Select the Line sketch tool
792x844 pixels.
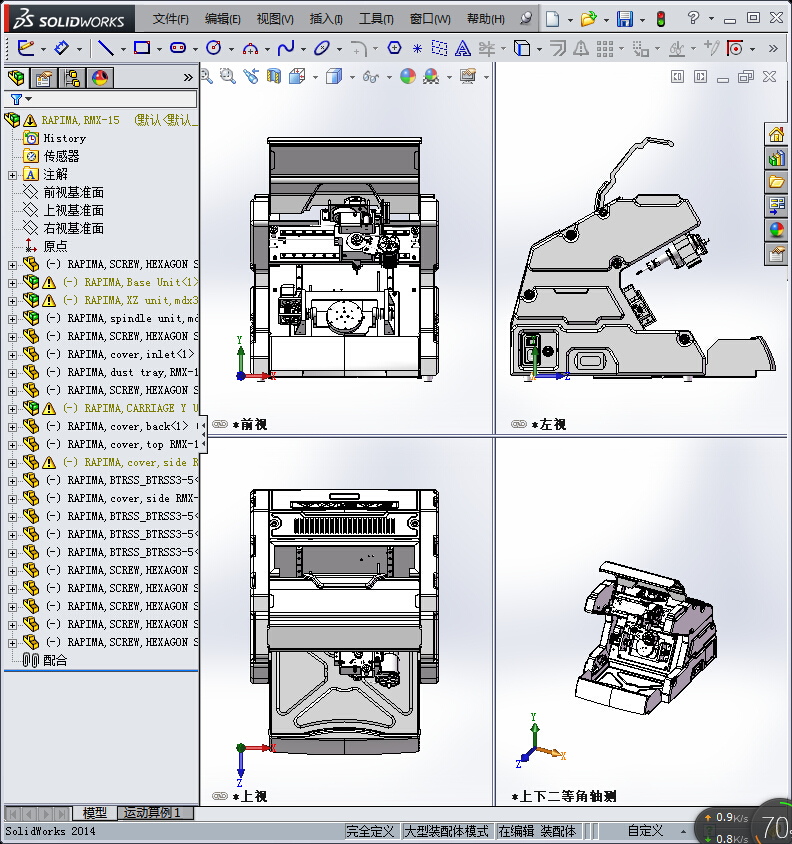coord(105,48)
